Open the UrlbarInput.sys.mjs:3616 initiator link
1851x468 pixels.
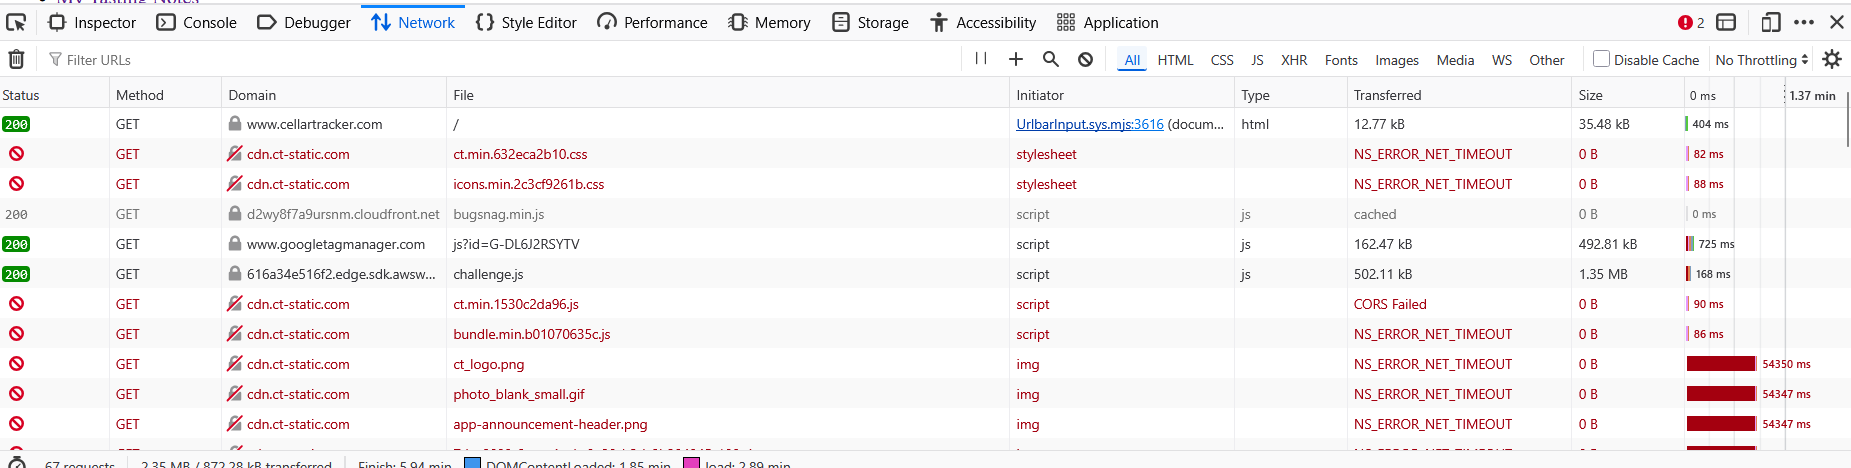(1089, 124)
